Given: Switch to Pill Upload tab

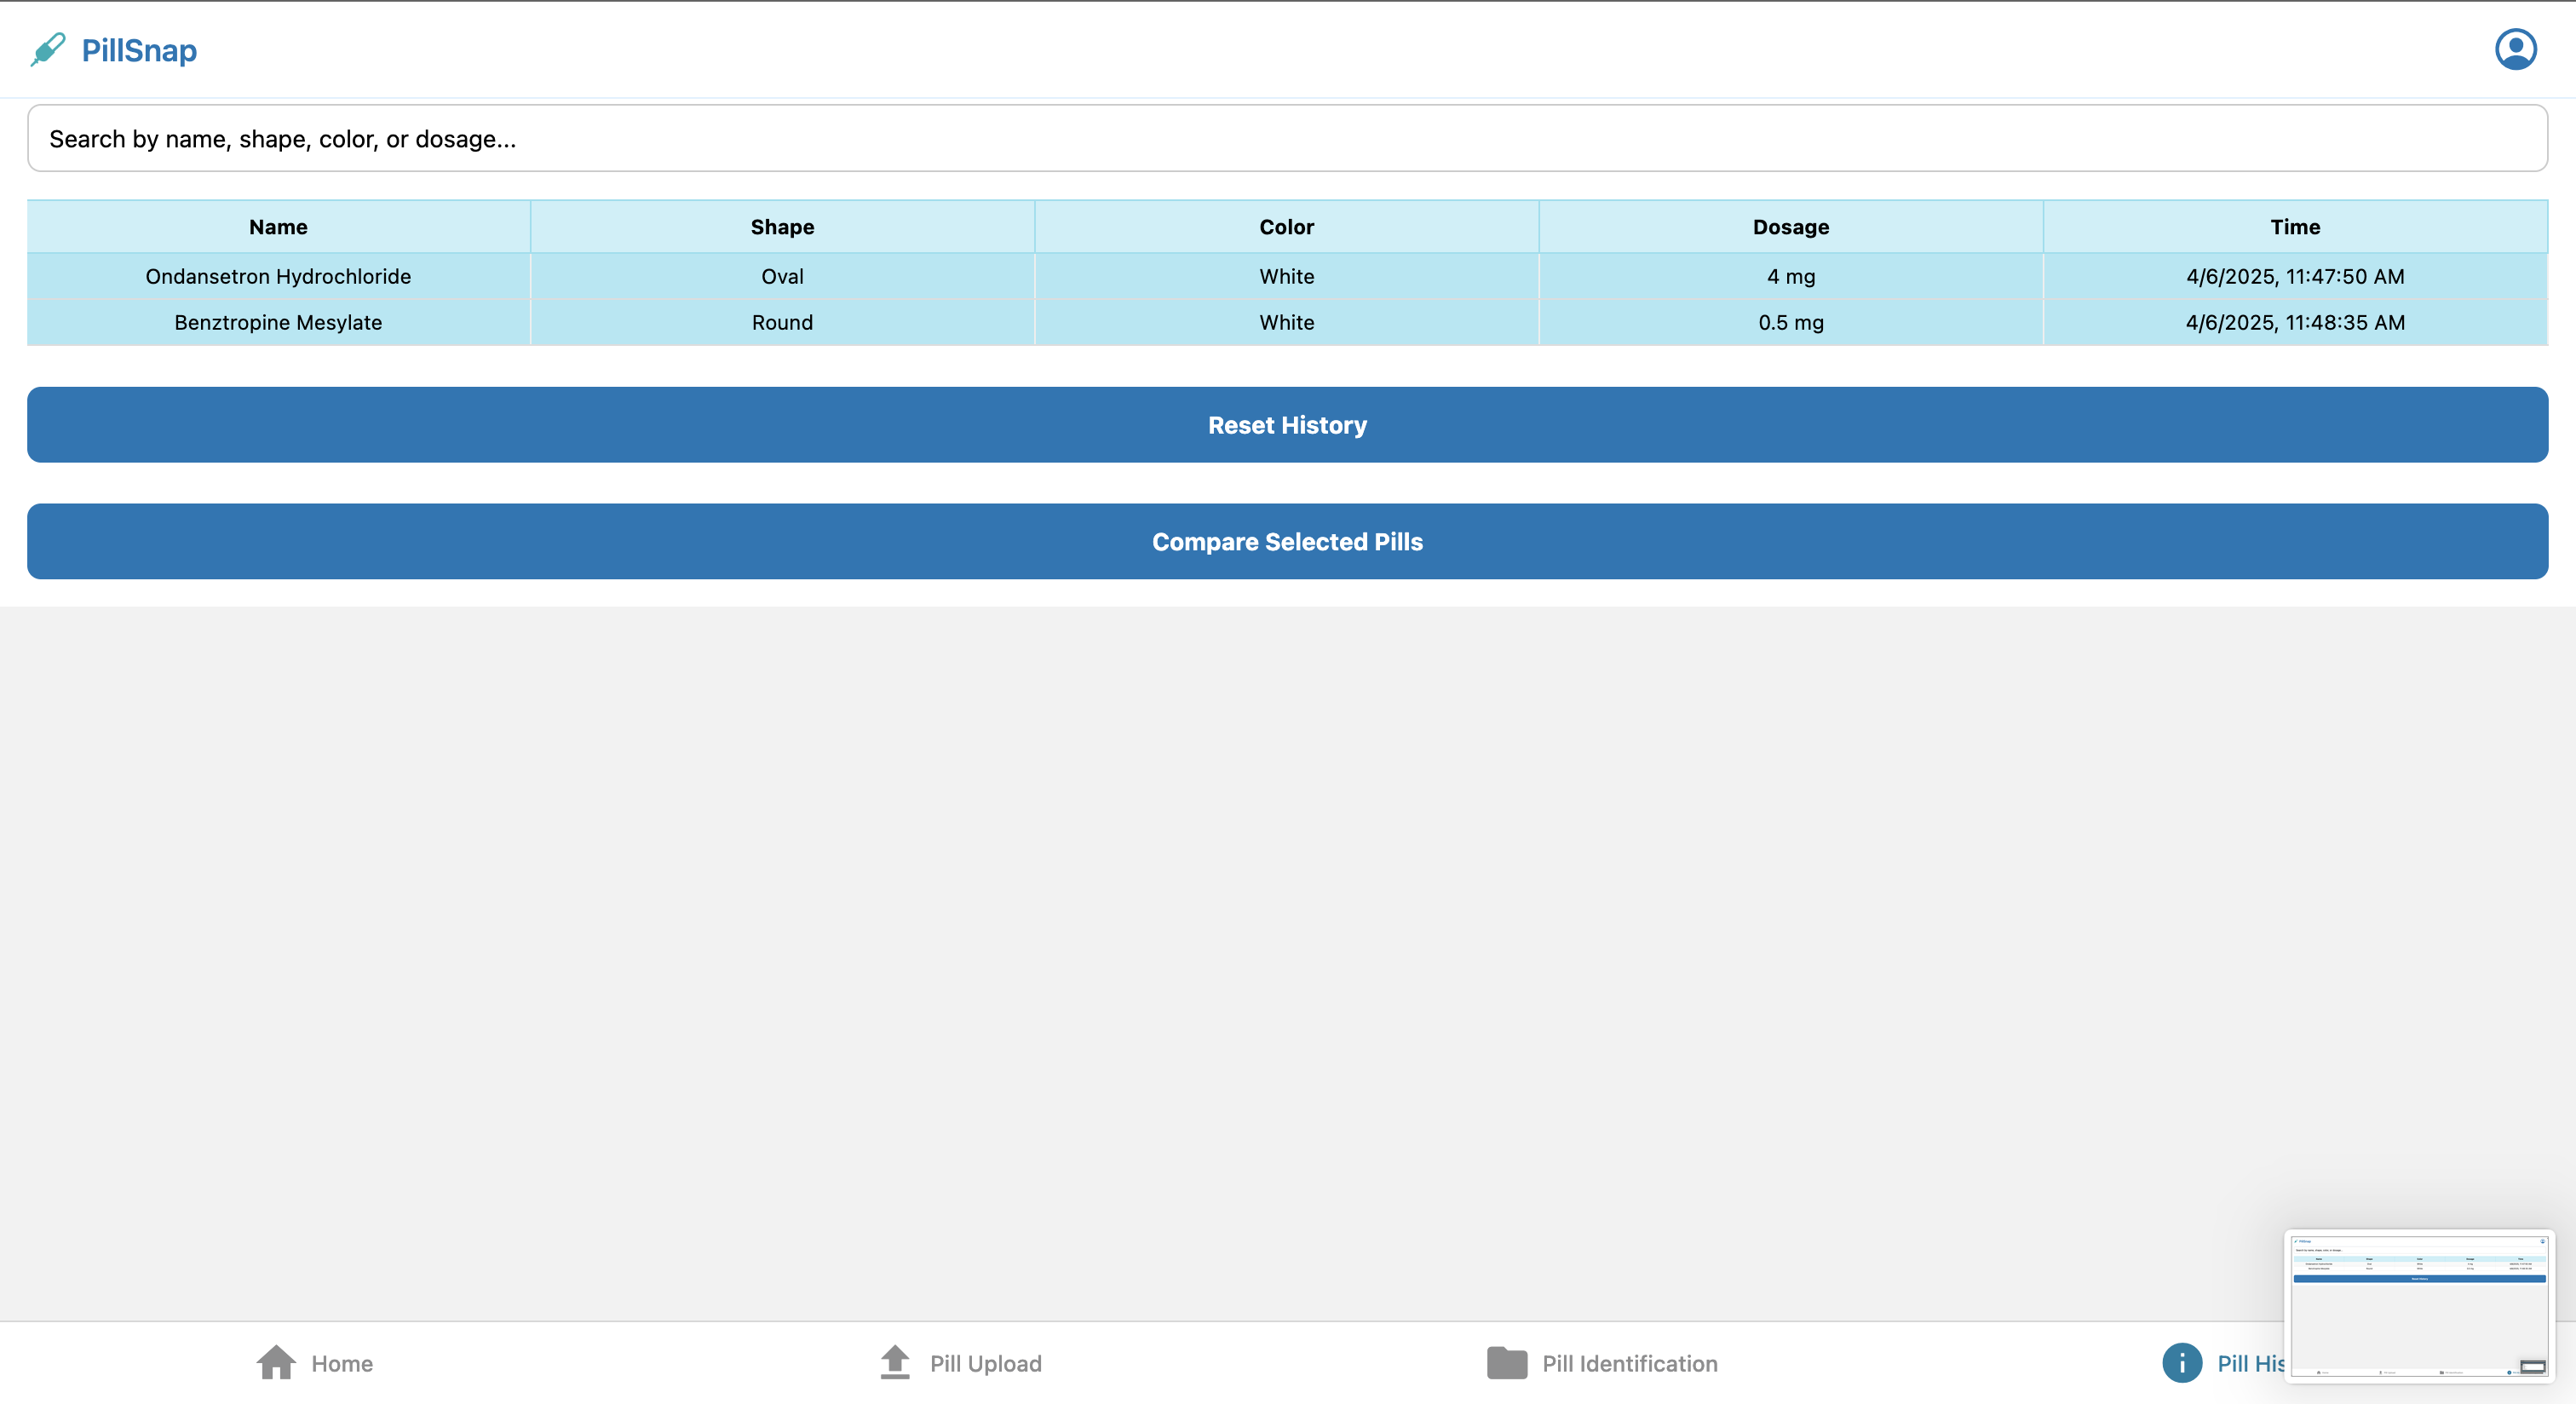Looking at the screenshot, I should tap(985, 1363).
